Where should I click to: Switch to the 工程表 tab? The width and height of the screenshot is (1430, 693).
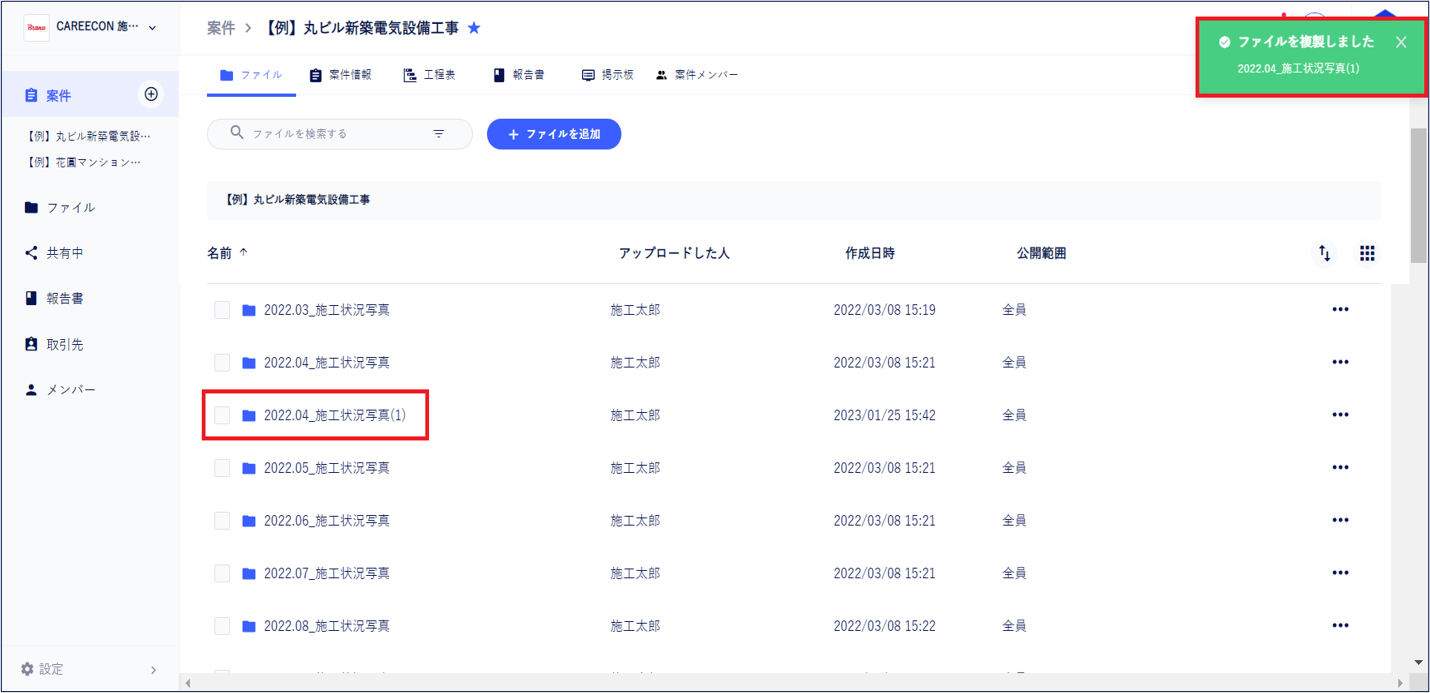pos(429,75)
